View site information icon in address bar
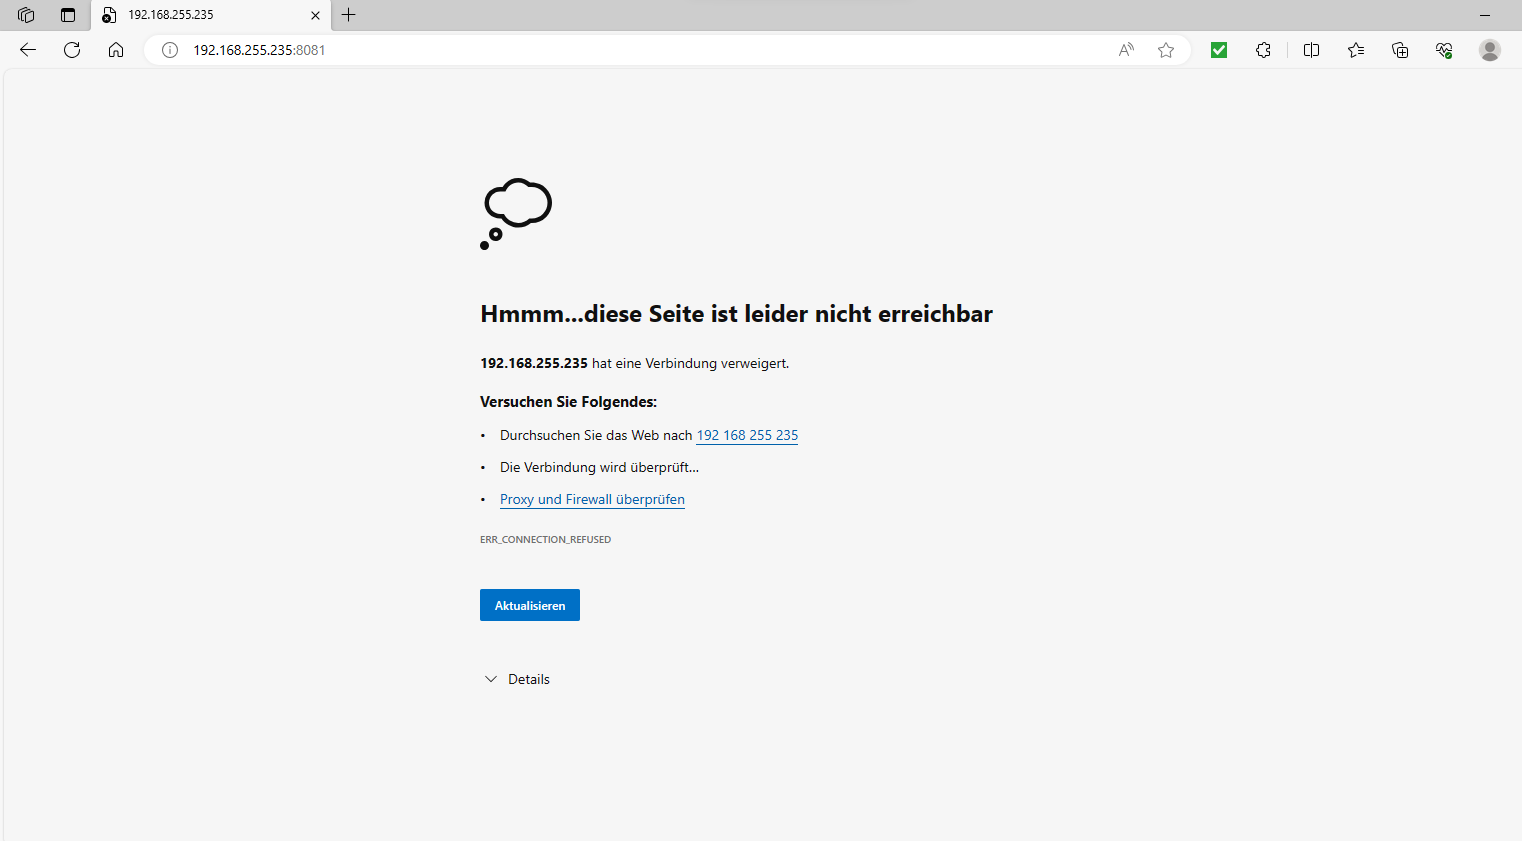Image resolution: width=1522 pixels, height=841 pixels. coord(170,50)
